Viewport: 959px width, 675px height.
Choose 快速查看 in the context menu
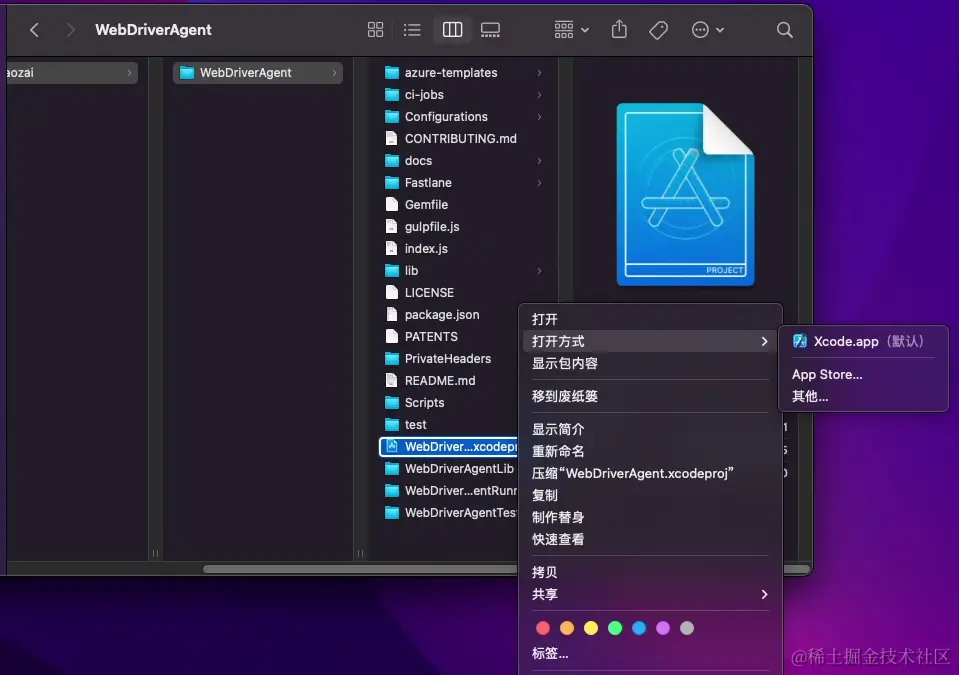pos(650,539)
